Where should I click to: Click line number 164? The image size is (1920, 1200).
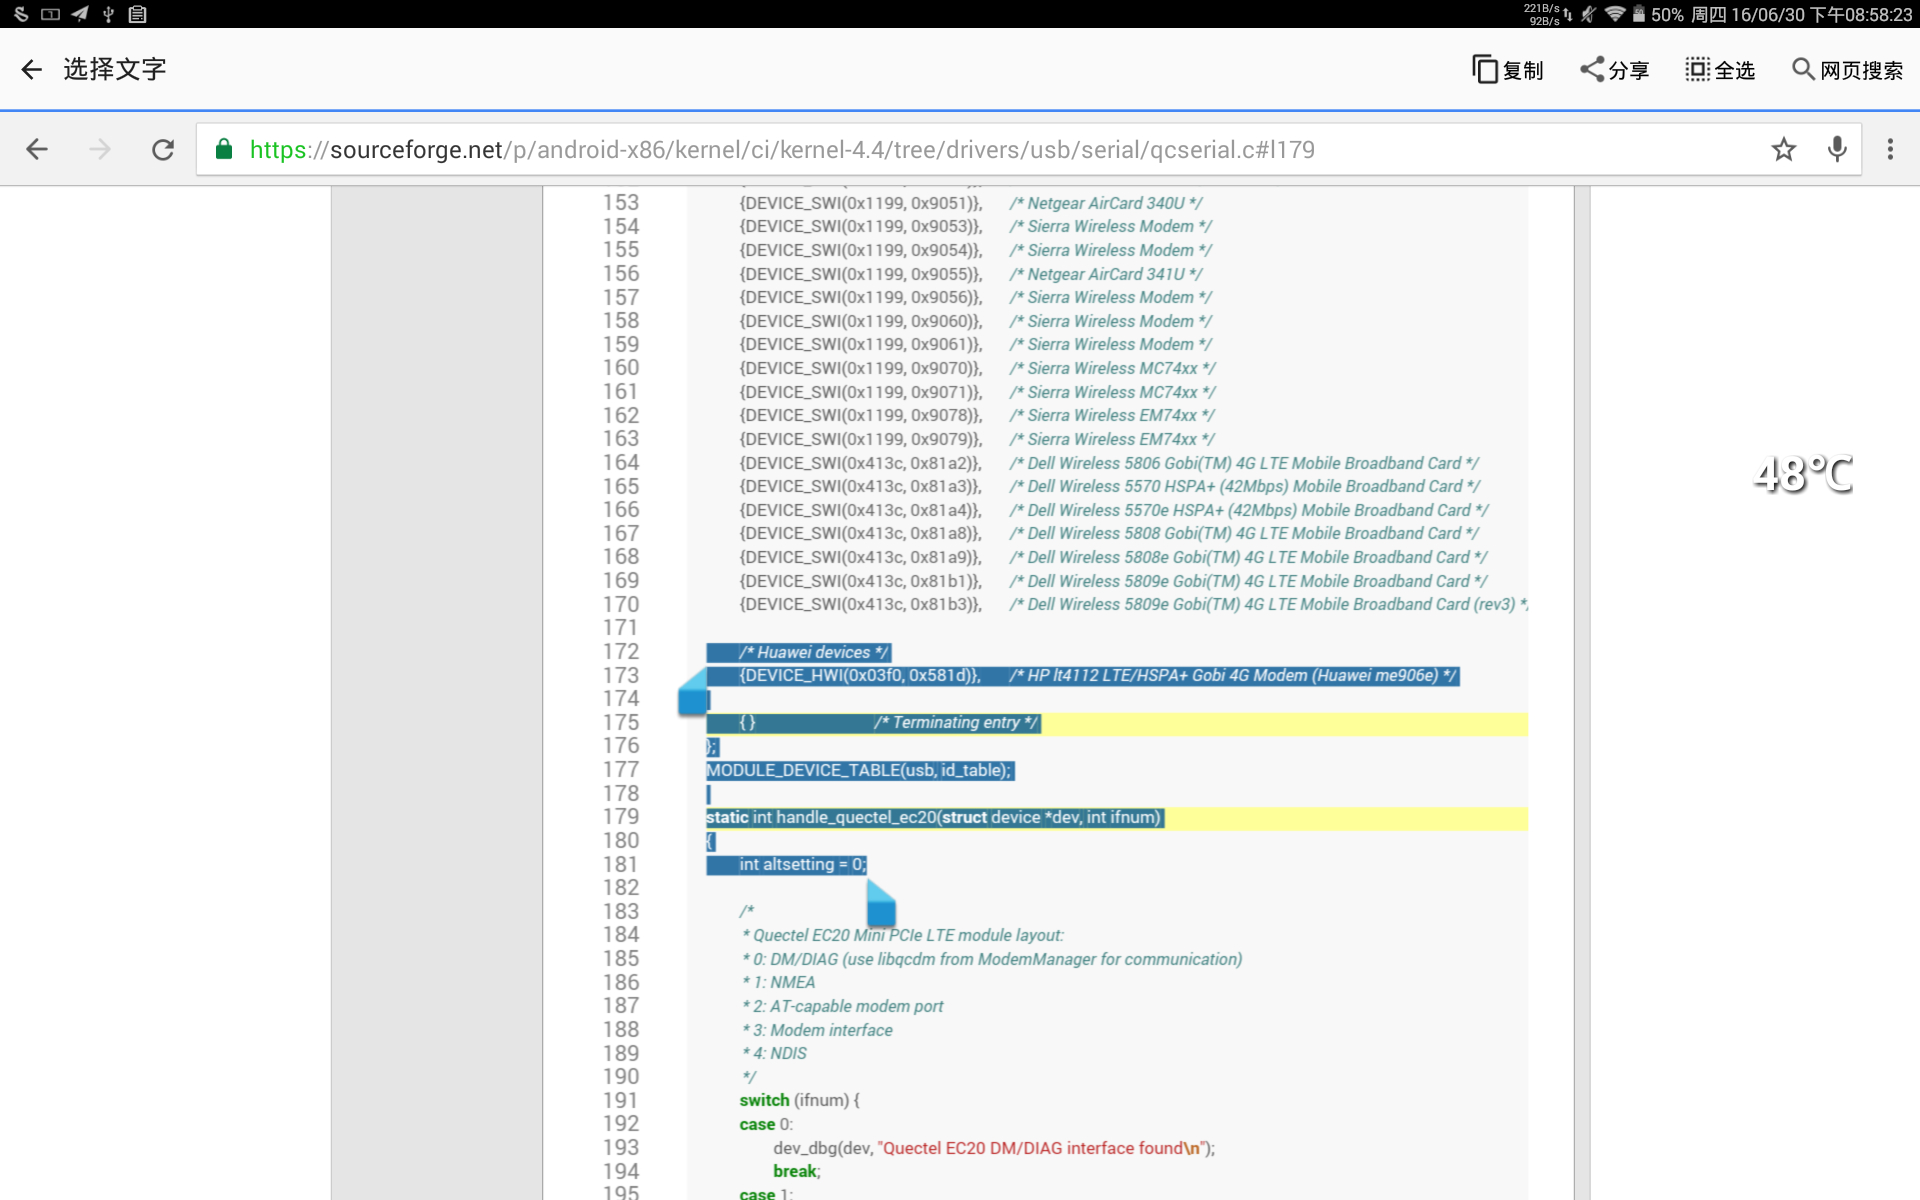pos(621,463)
